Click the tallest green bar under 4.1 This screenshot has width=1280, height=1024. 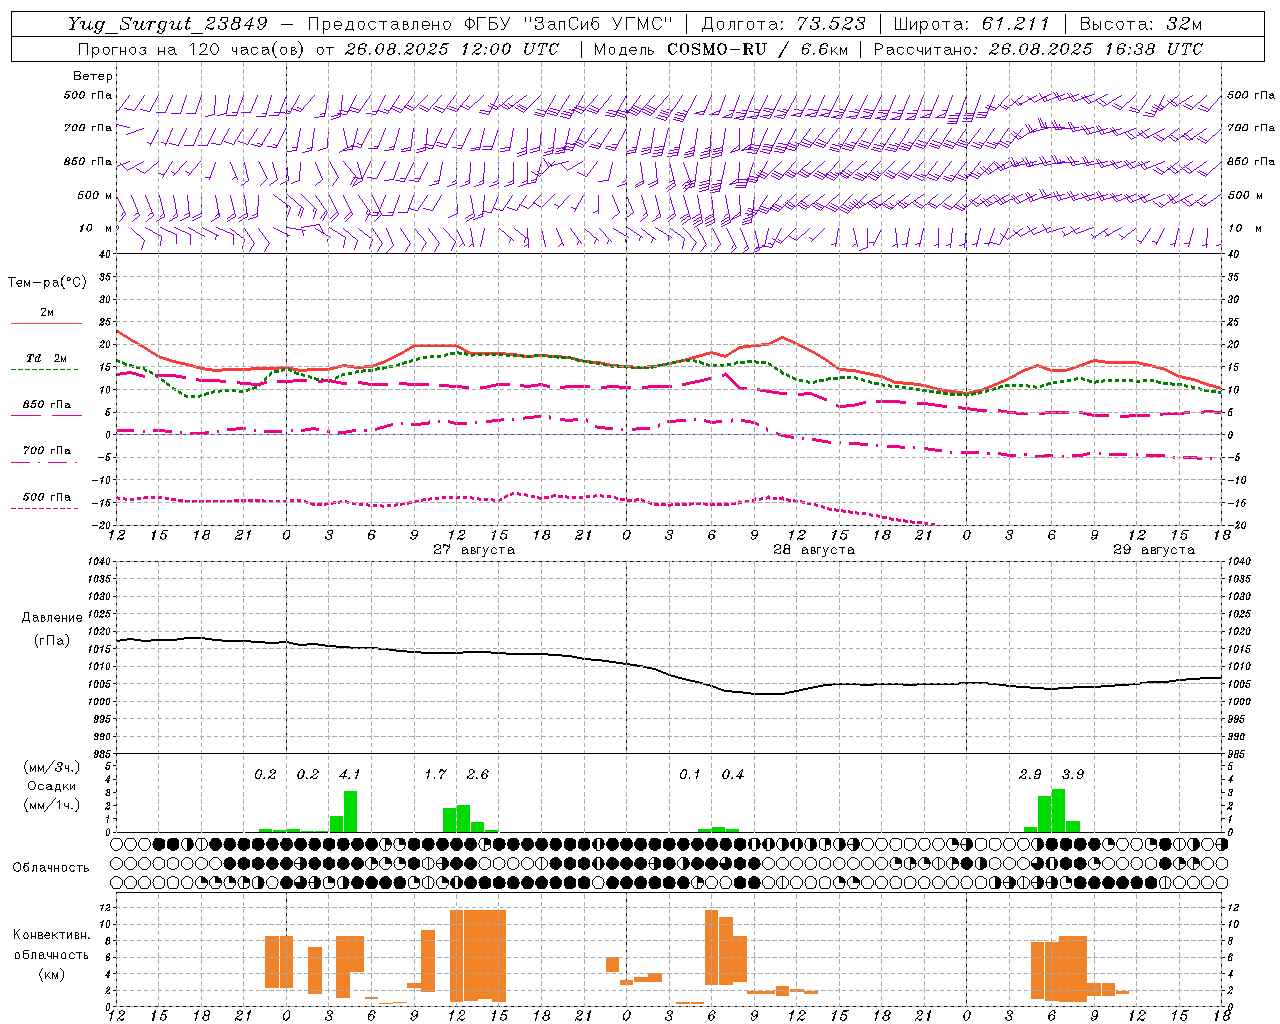click(x=350, y=811)
